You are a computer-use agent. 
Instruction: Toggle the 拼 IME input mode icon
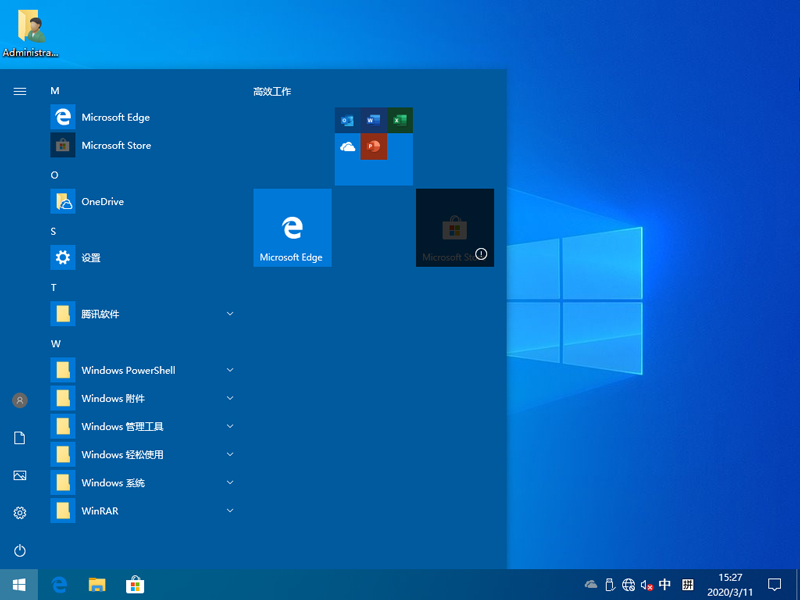point(688,585)
